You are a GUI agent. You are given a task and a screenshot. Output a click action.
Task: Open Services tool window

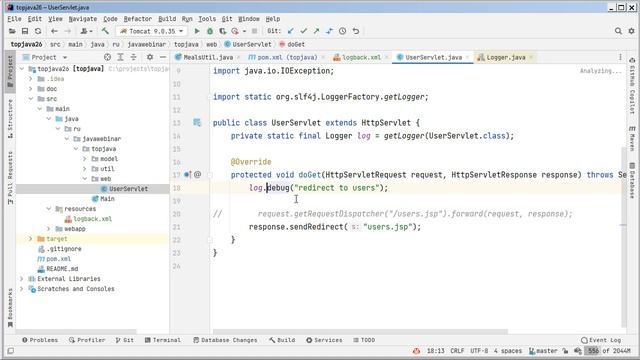(x=324, y=340)
